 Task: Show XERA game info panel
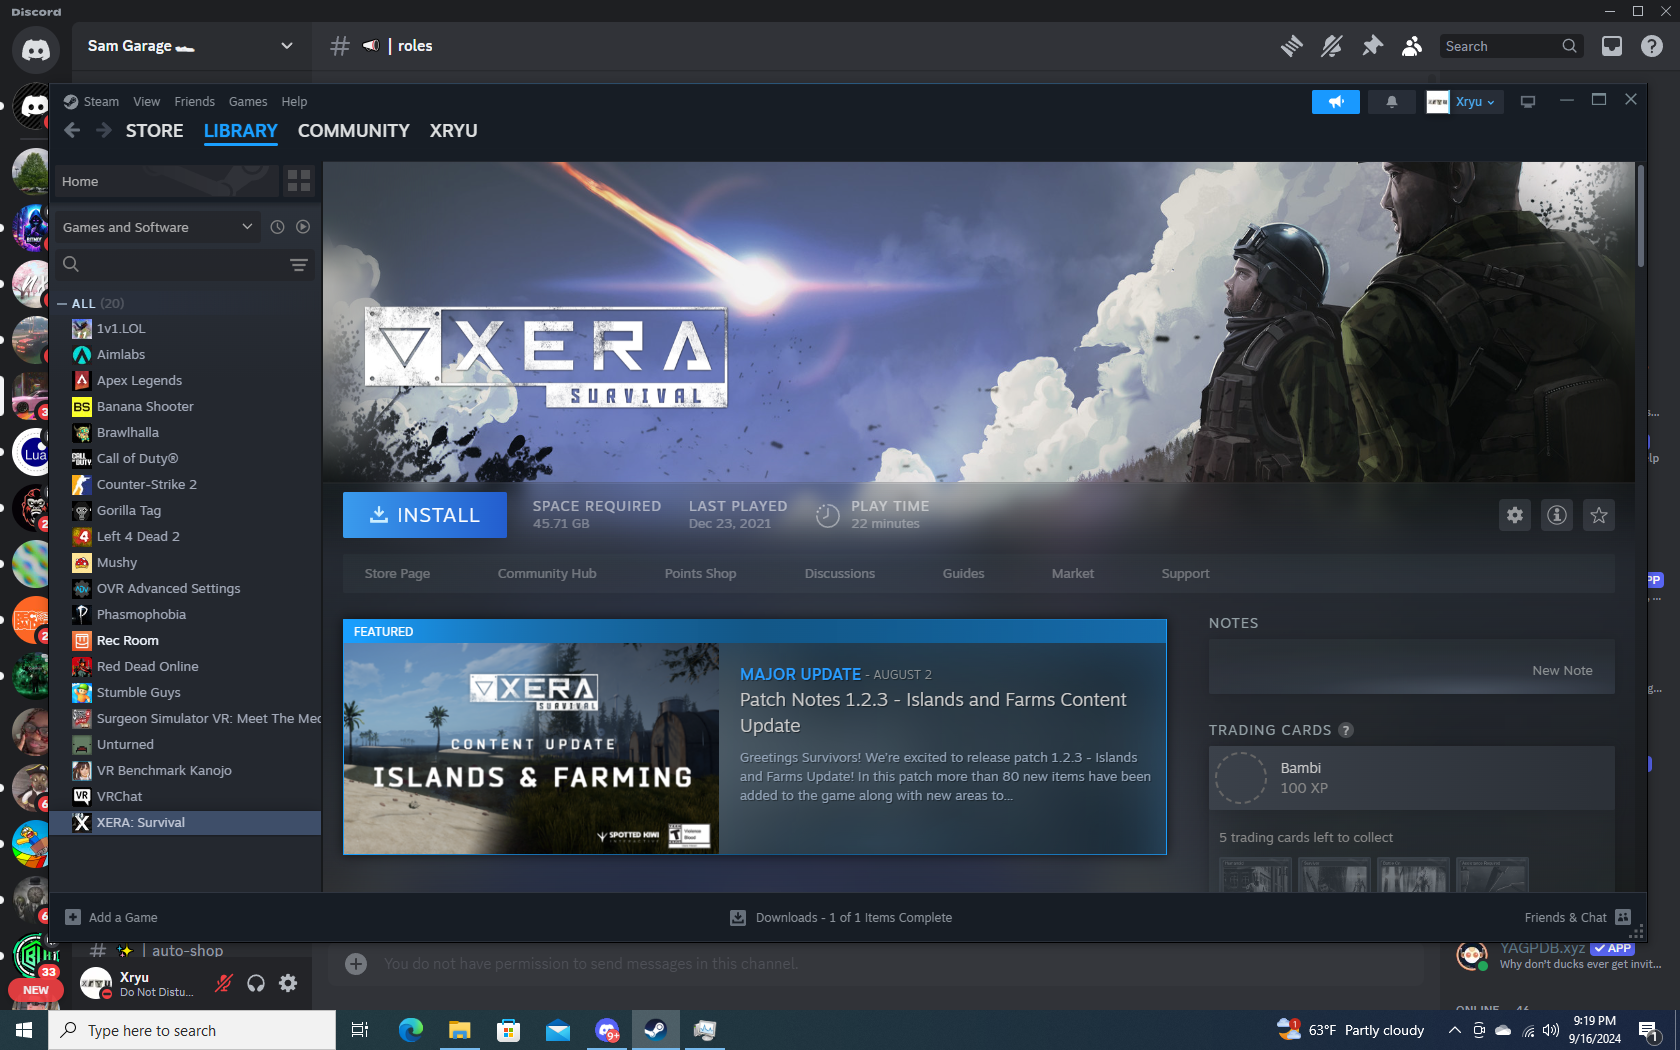[x=1557, y=515]
